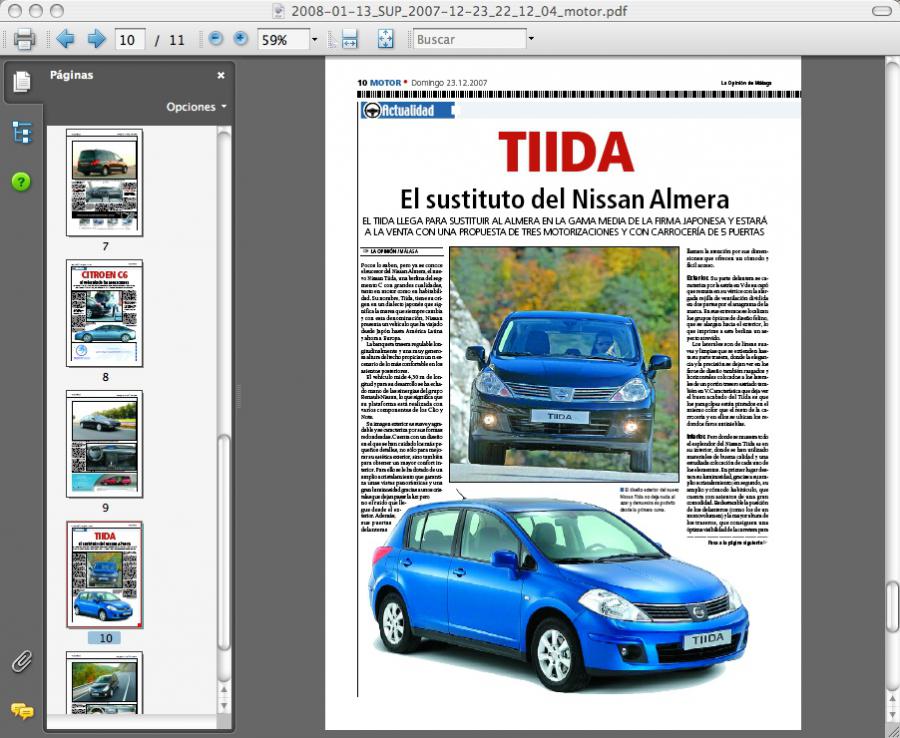Open the Buscar search options dropdown
900x738 pixels.
531,39
